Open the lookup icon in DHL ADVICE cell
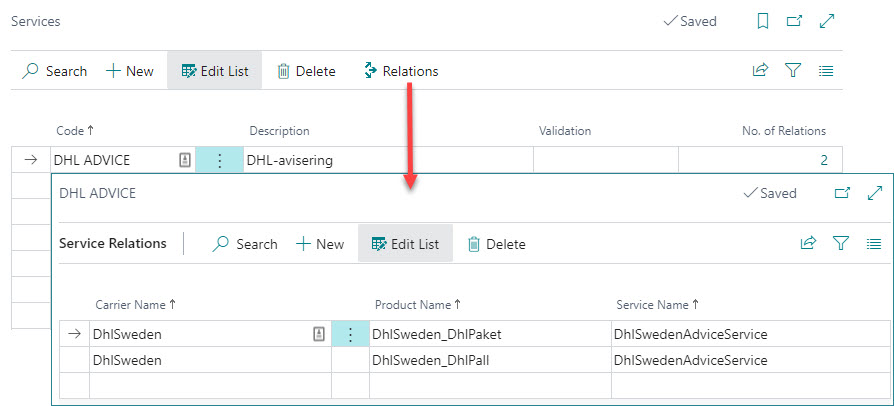The image size is (894, 406). 185,161
